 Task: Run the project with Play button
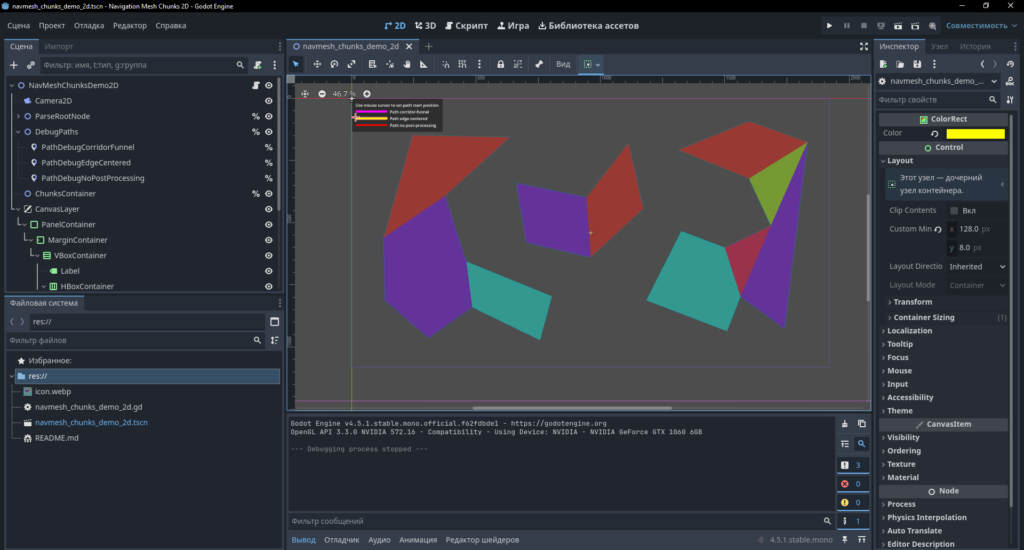829,25
